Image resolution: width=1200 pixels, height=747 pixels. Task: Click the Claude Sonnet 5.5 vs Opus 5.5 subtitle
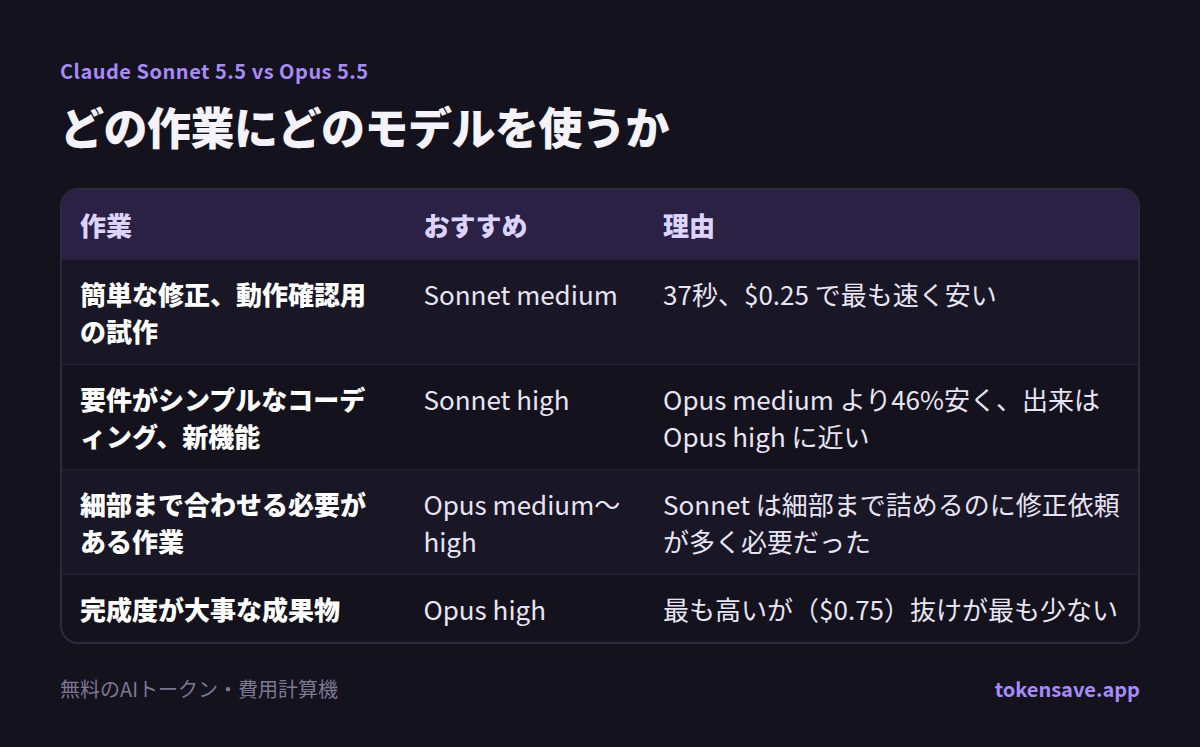click(214, 72)
